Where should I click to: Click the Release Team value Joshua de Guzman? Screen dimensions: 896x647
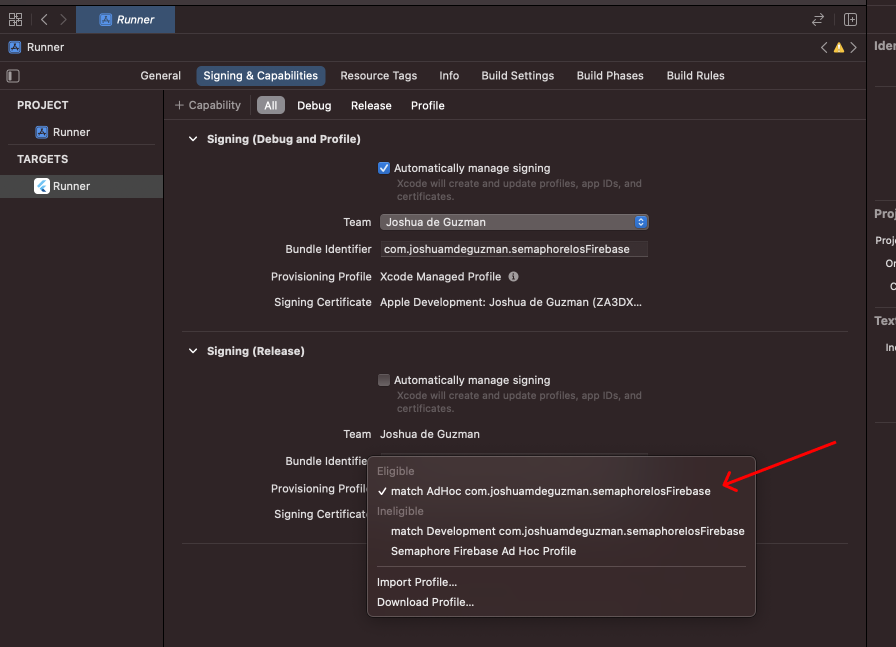tap(430, 434)
